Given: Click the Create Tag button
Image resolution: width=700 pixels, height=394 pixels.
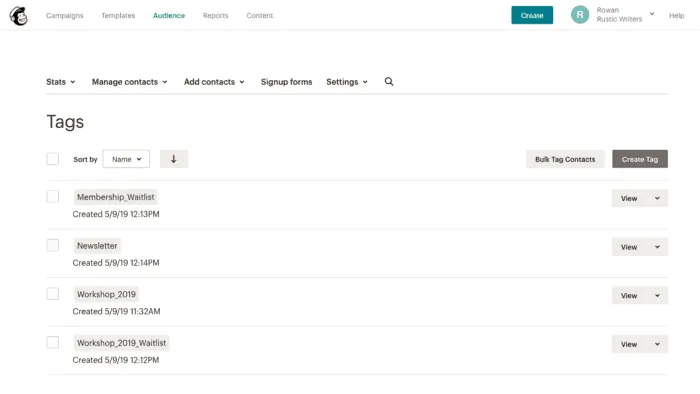Looking at the screenshot, I should point(640,159).
